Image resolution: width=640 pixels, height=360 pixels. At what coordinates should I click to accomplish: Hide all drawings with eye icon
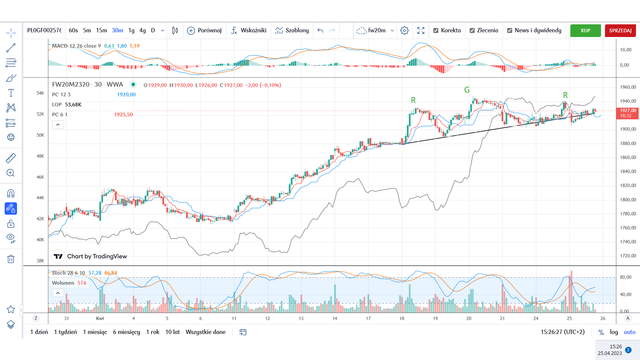point(11,238)
